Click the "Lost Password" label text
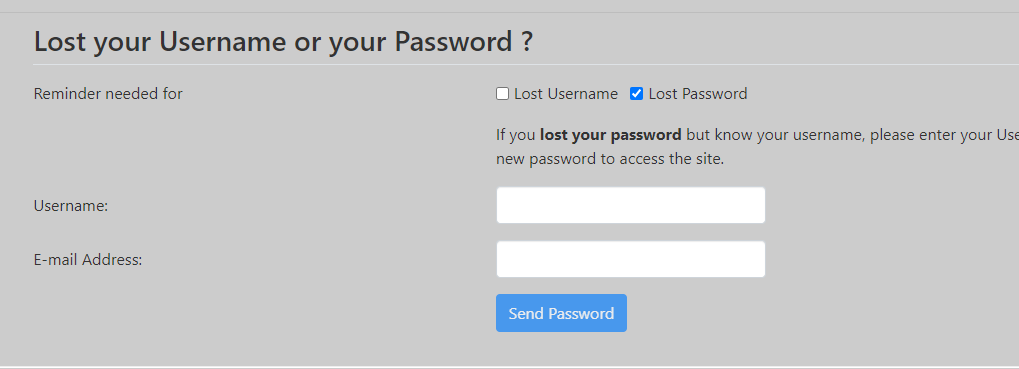This screenshot has width=1019, height=369. [698, 94]
